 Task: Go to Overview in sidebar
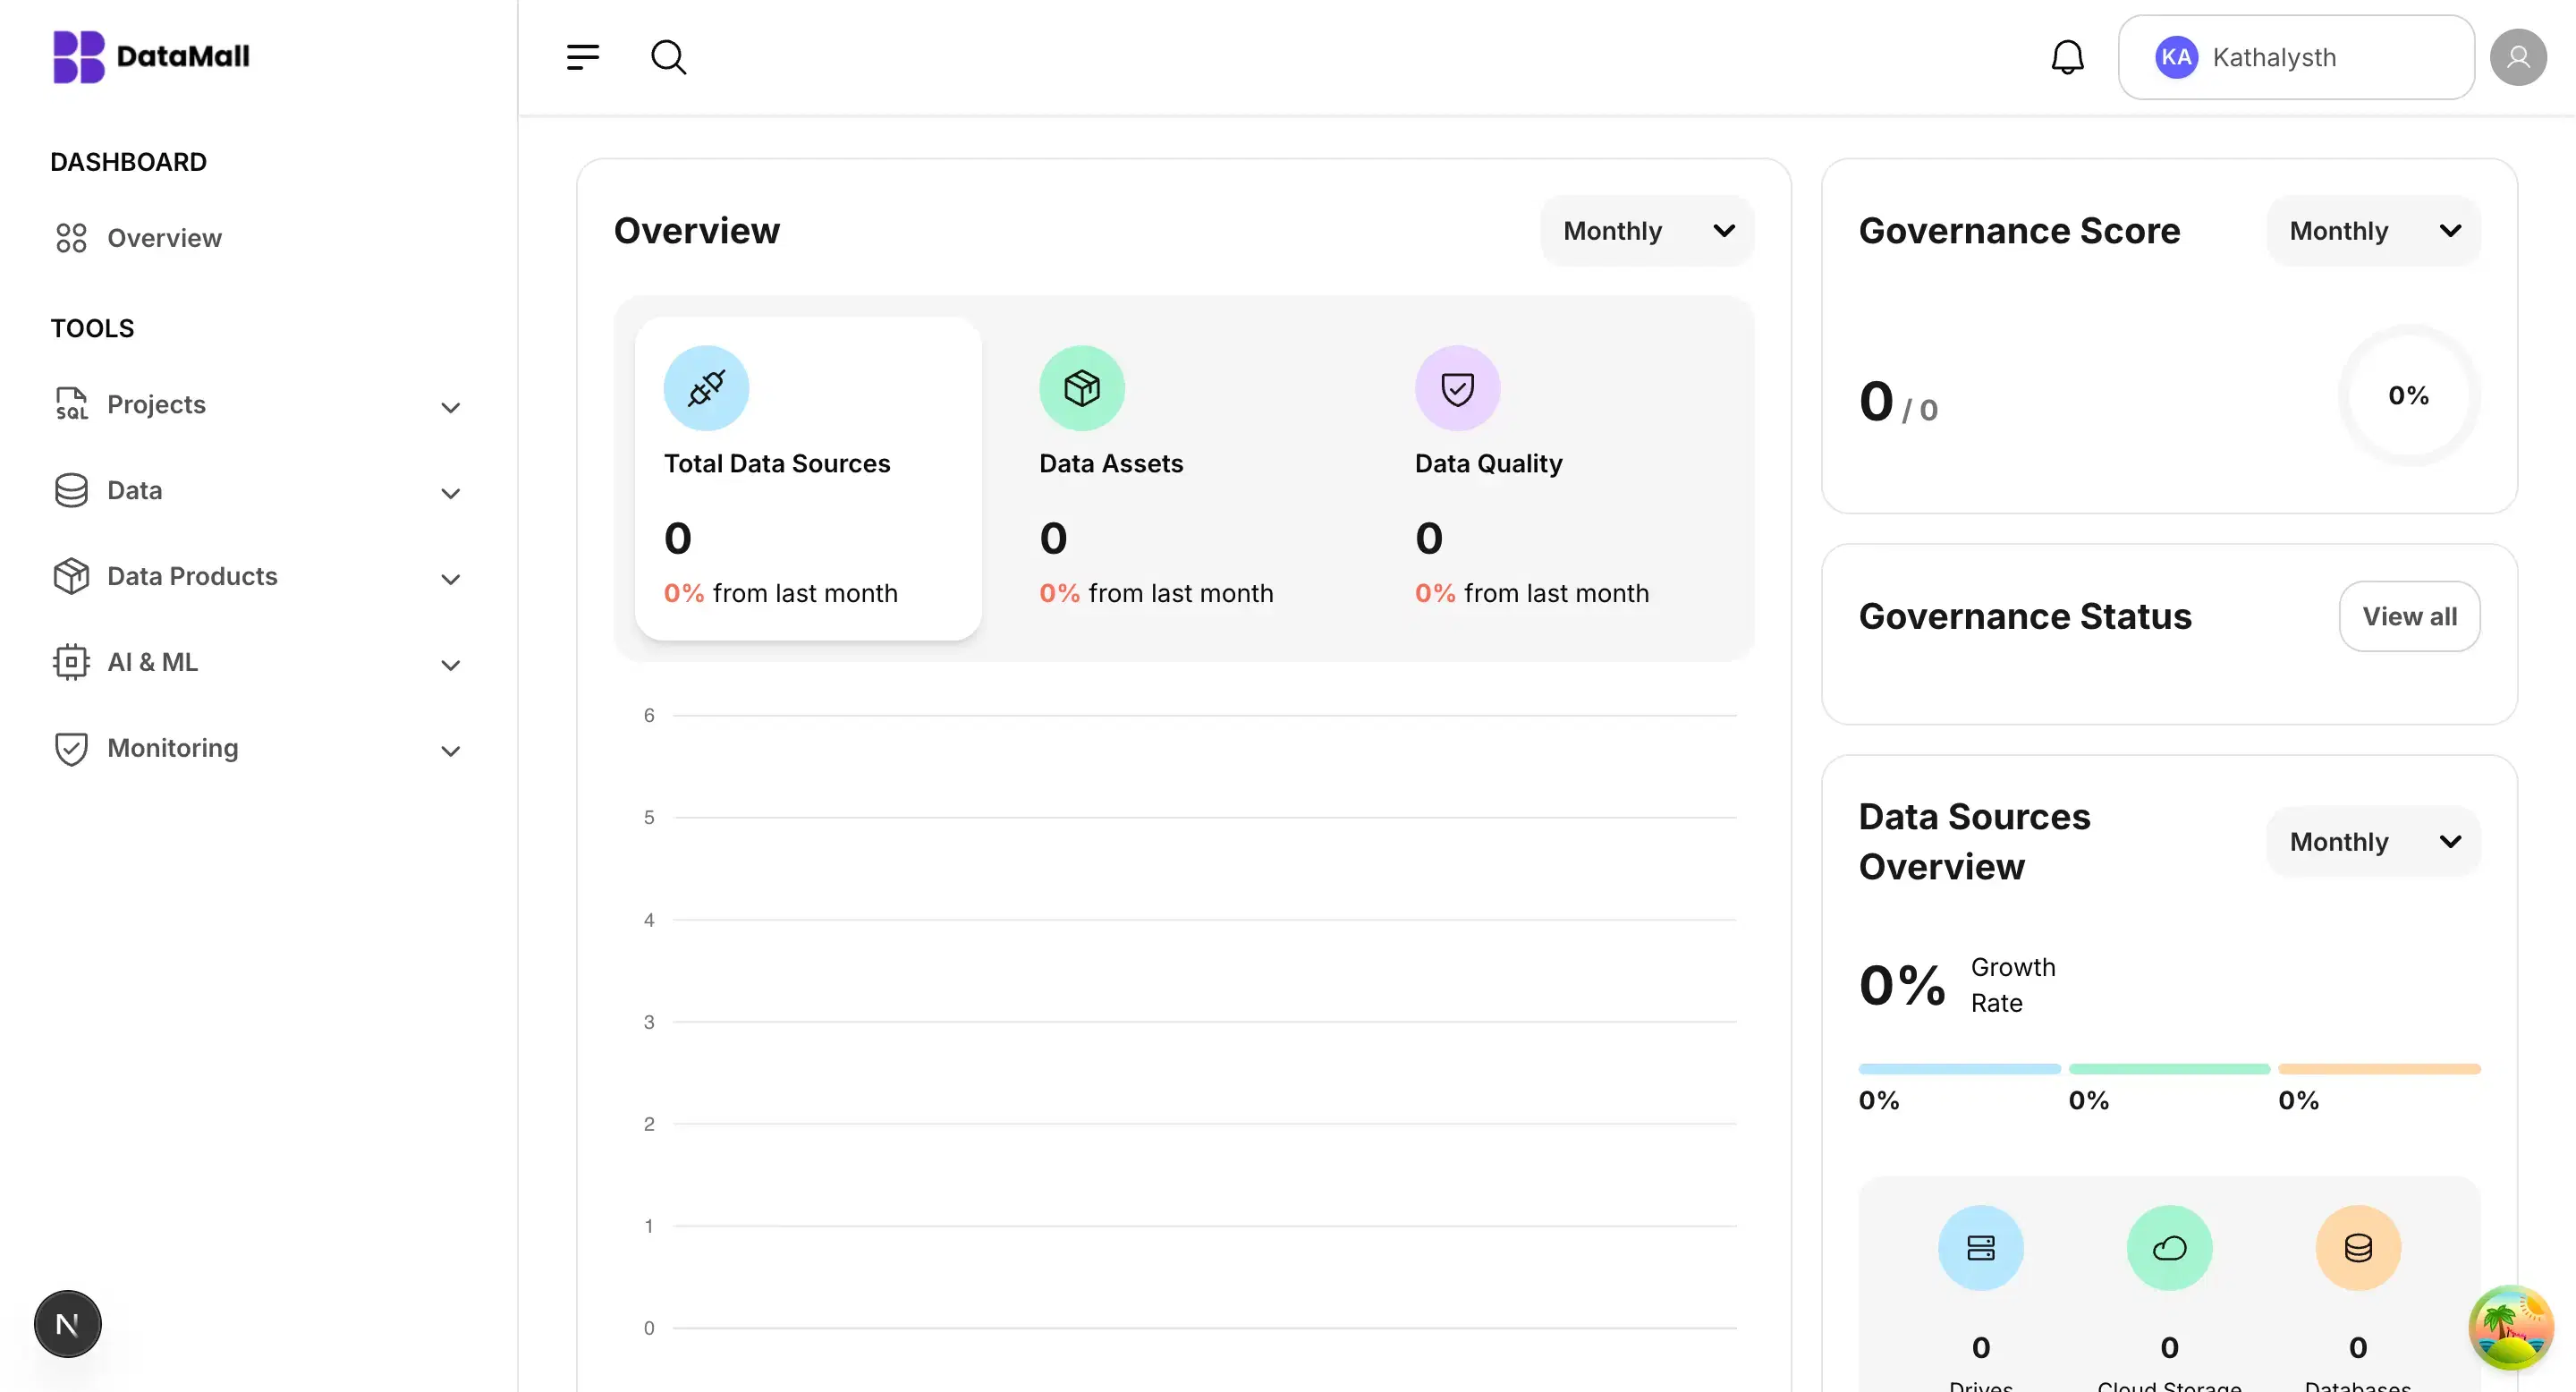pyautogui.click(x=138, y=238)
